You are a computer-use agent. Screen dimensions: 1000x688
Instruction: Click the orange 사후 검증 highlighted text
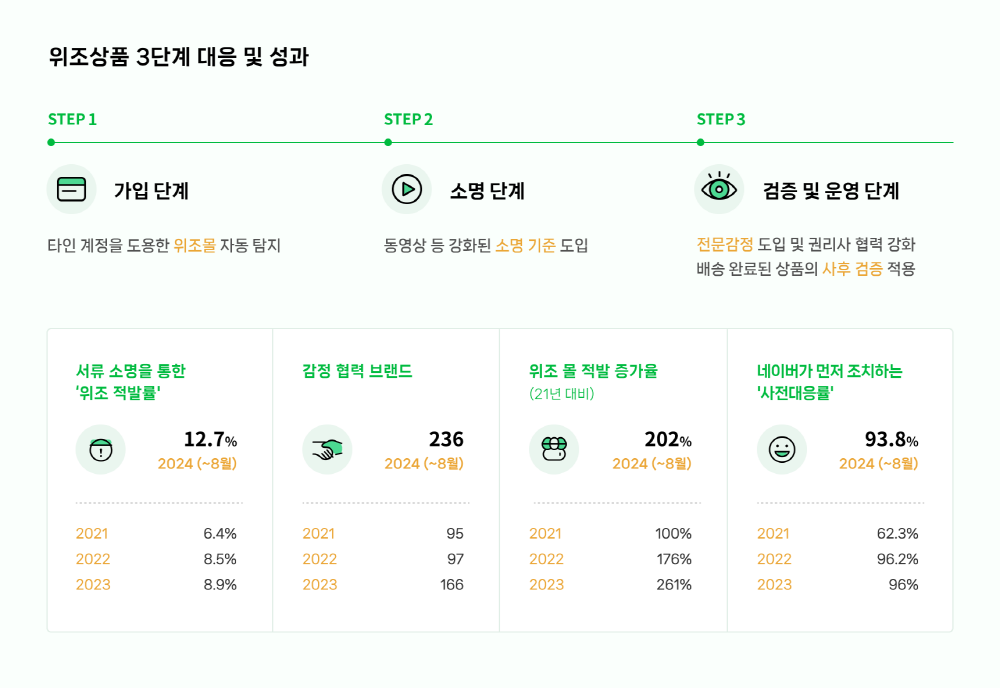(x=853, y=268)
